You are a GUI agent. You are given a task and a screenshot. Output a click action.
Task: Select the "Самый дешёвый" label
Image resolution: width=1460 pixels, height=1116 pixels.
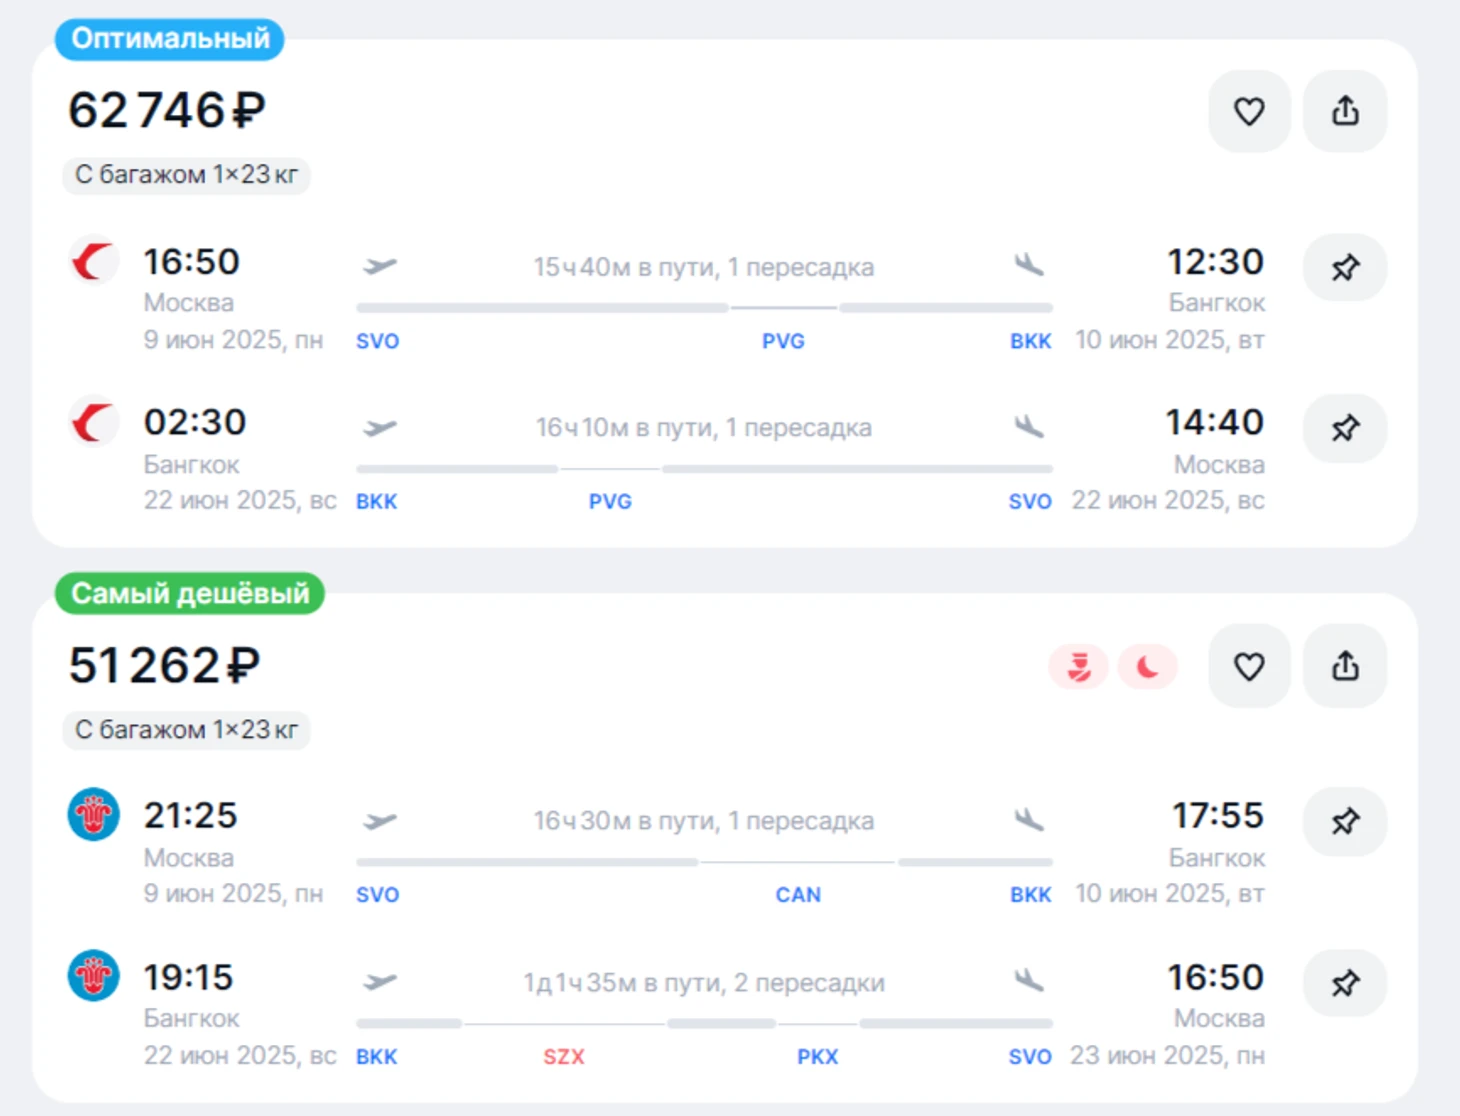tap(190, 594)
